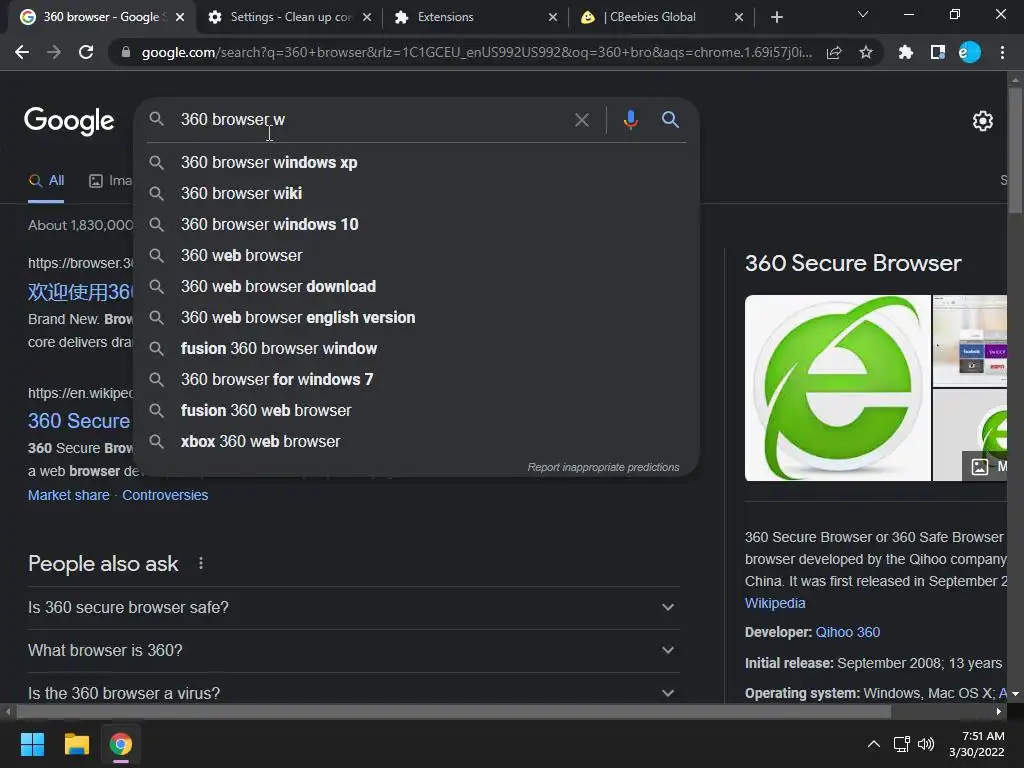Submit search with the blue magnifier icon
Screen dimensions: 1024x768
coord(670,120)
